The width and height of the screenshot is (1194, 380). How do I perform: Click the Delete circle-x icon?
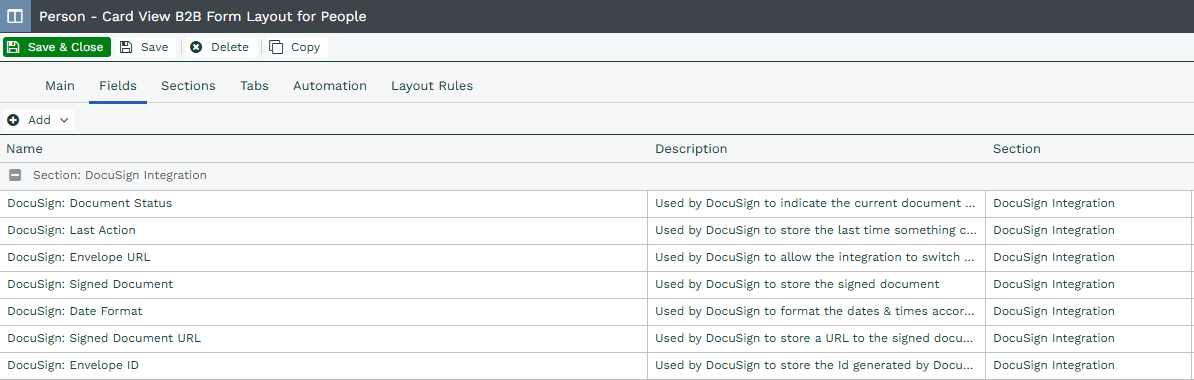coord(196,47)
